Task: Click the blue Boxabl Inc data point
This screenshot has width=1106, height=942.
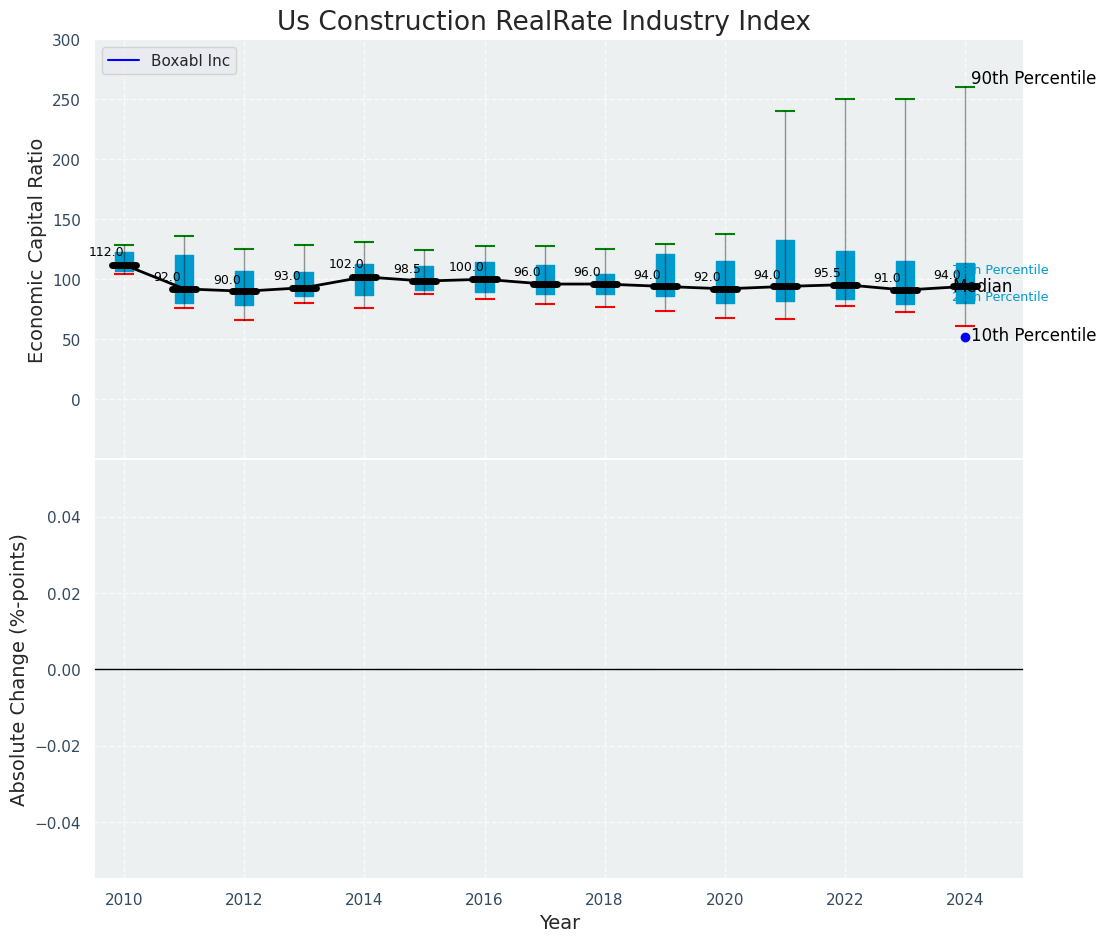Action: point(965,337)
